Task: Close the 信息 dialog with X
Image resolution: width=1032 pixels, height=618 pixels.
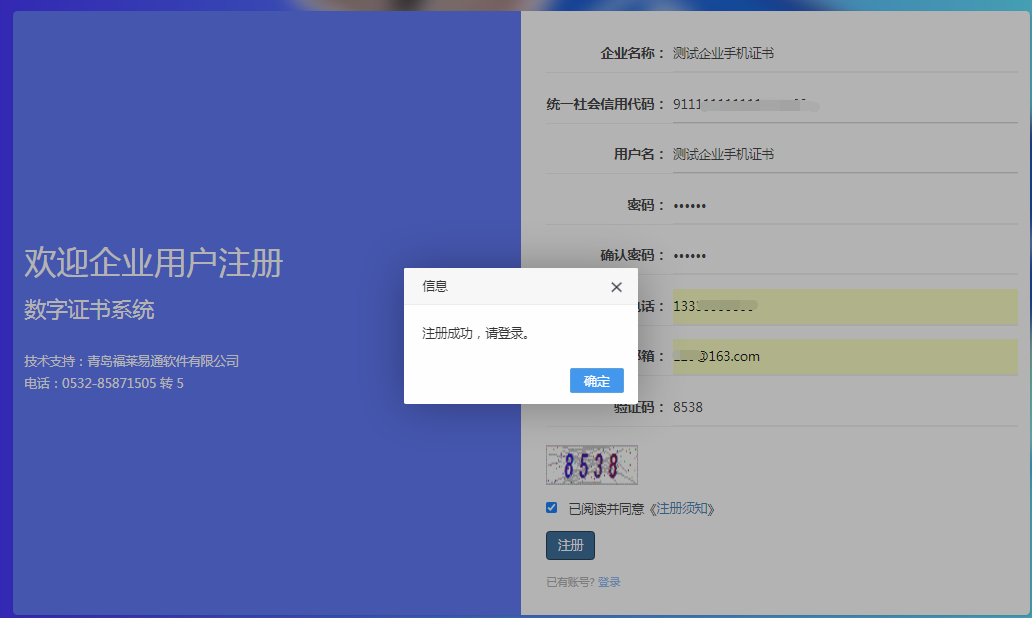Action: click(616, 287)
